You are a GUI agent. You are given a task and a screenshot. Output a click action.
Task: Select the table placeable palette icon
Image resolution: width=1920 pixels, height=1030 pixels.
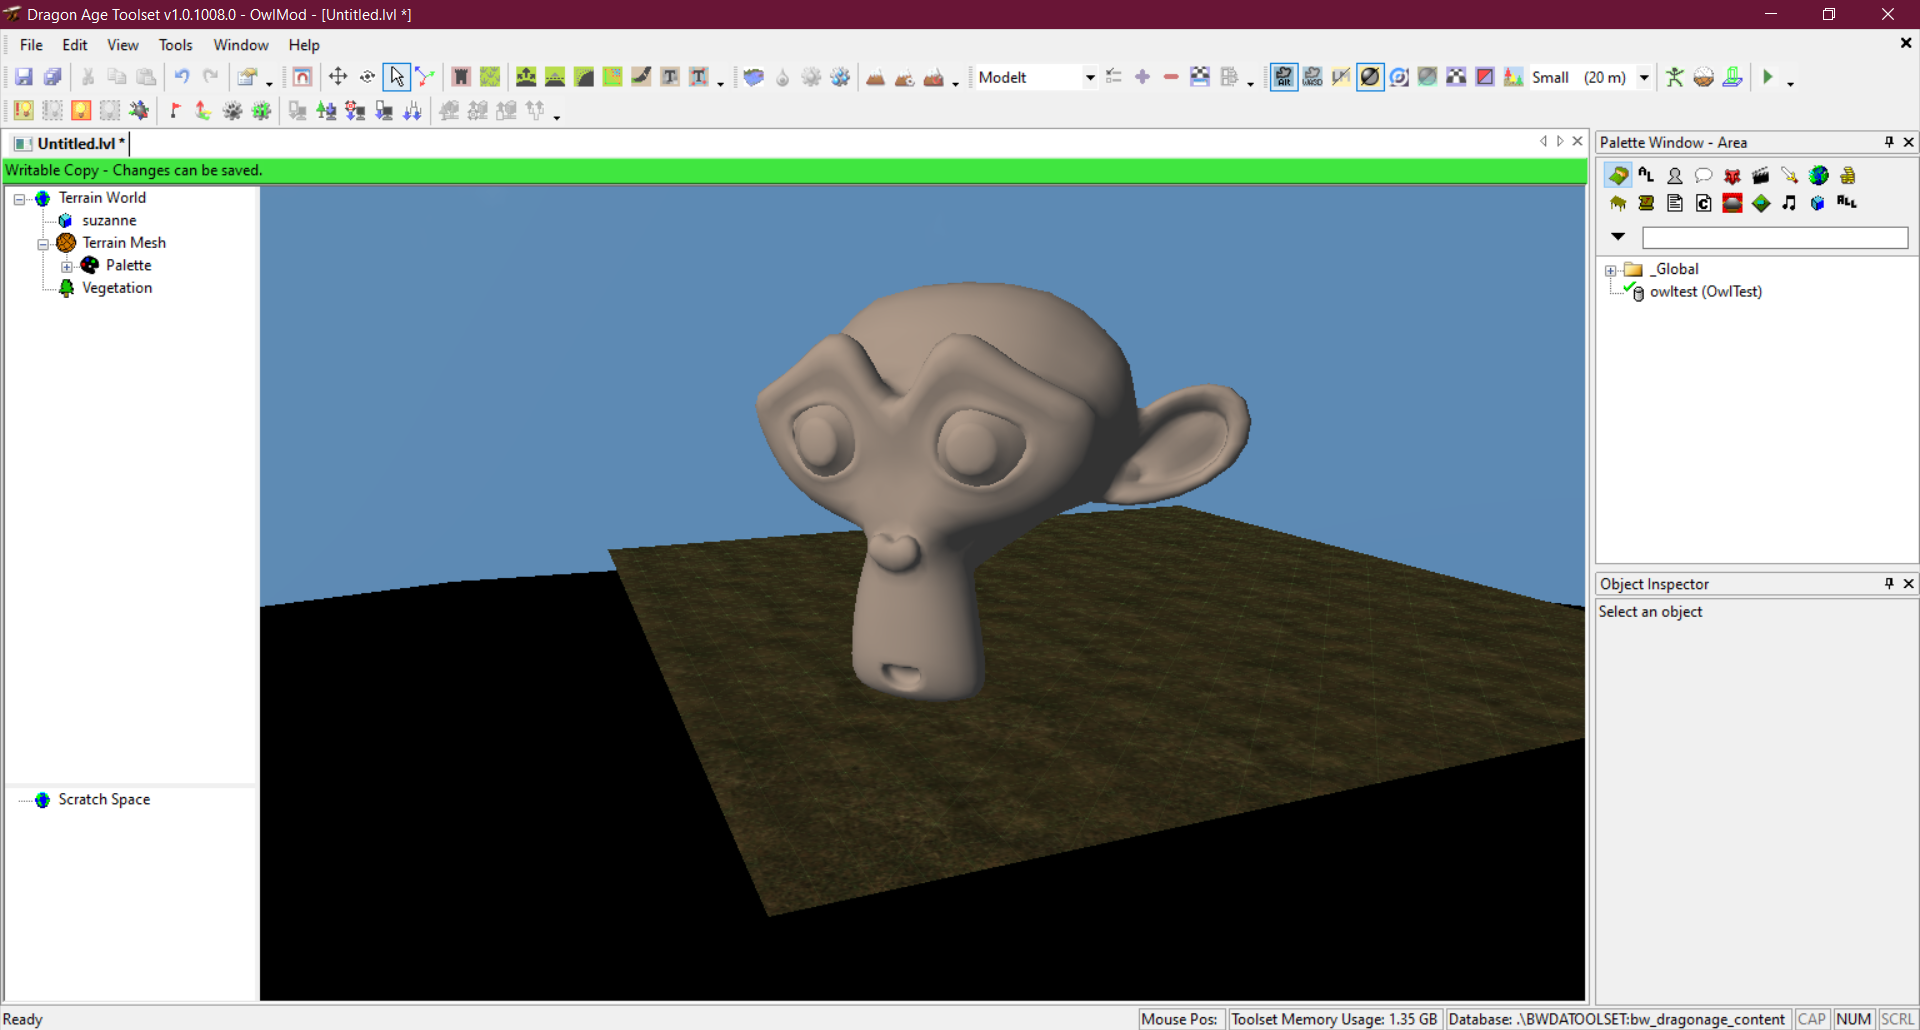point(1617,203)
